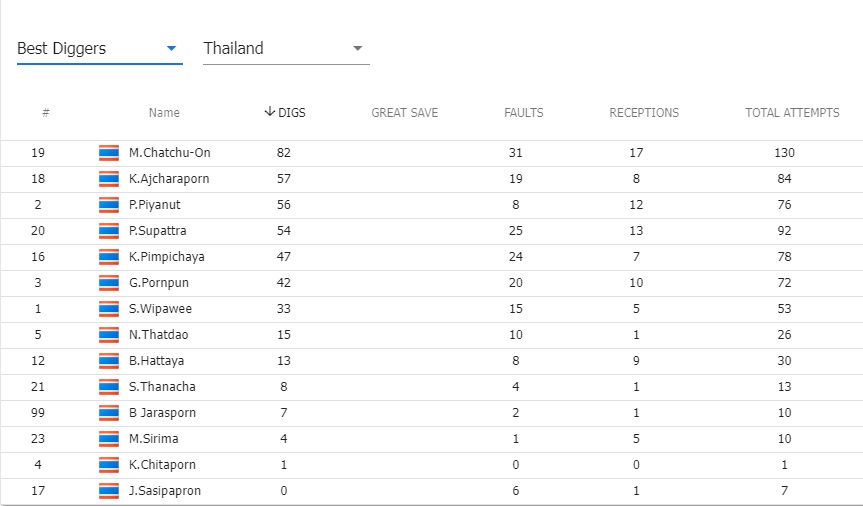863x506 pixels.
Task: Click the flag icon beside N.Thatdao
Action: click(x=108, y=334)
